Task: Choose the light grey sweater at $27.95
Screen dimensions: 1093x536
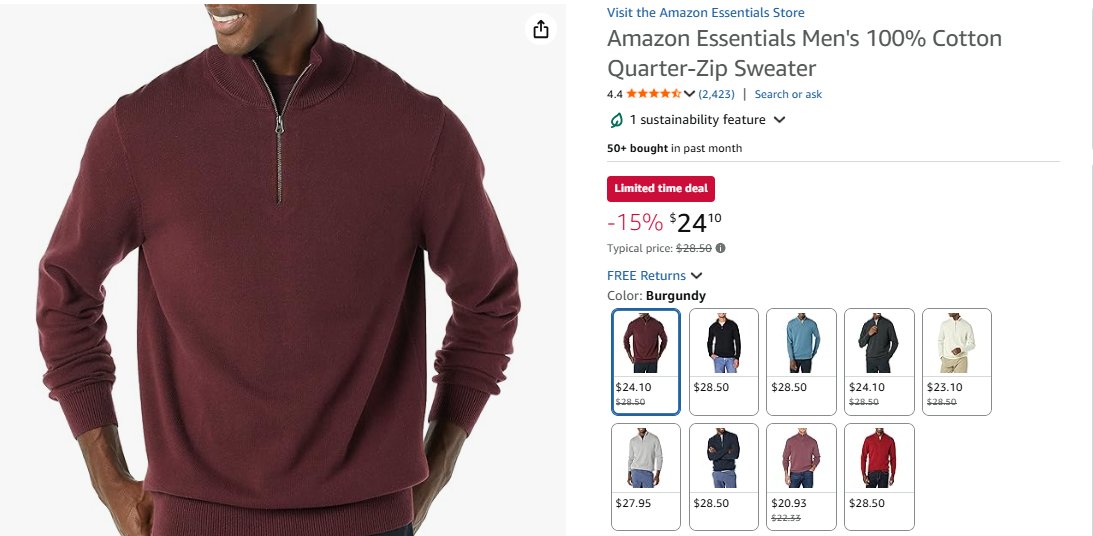Action: 645,476
